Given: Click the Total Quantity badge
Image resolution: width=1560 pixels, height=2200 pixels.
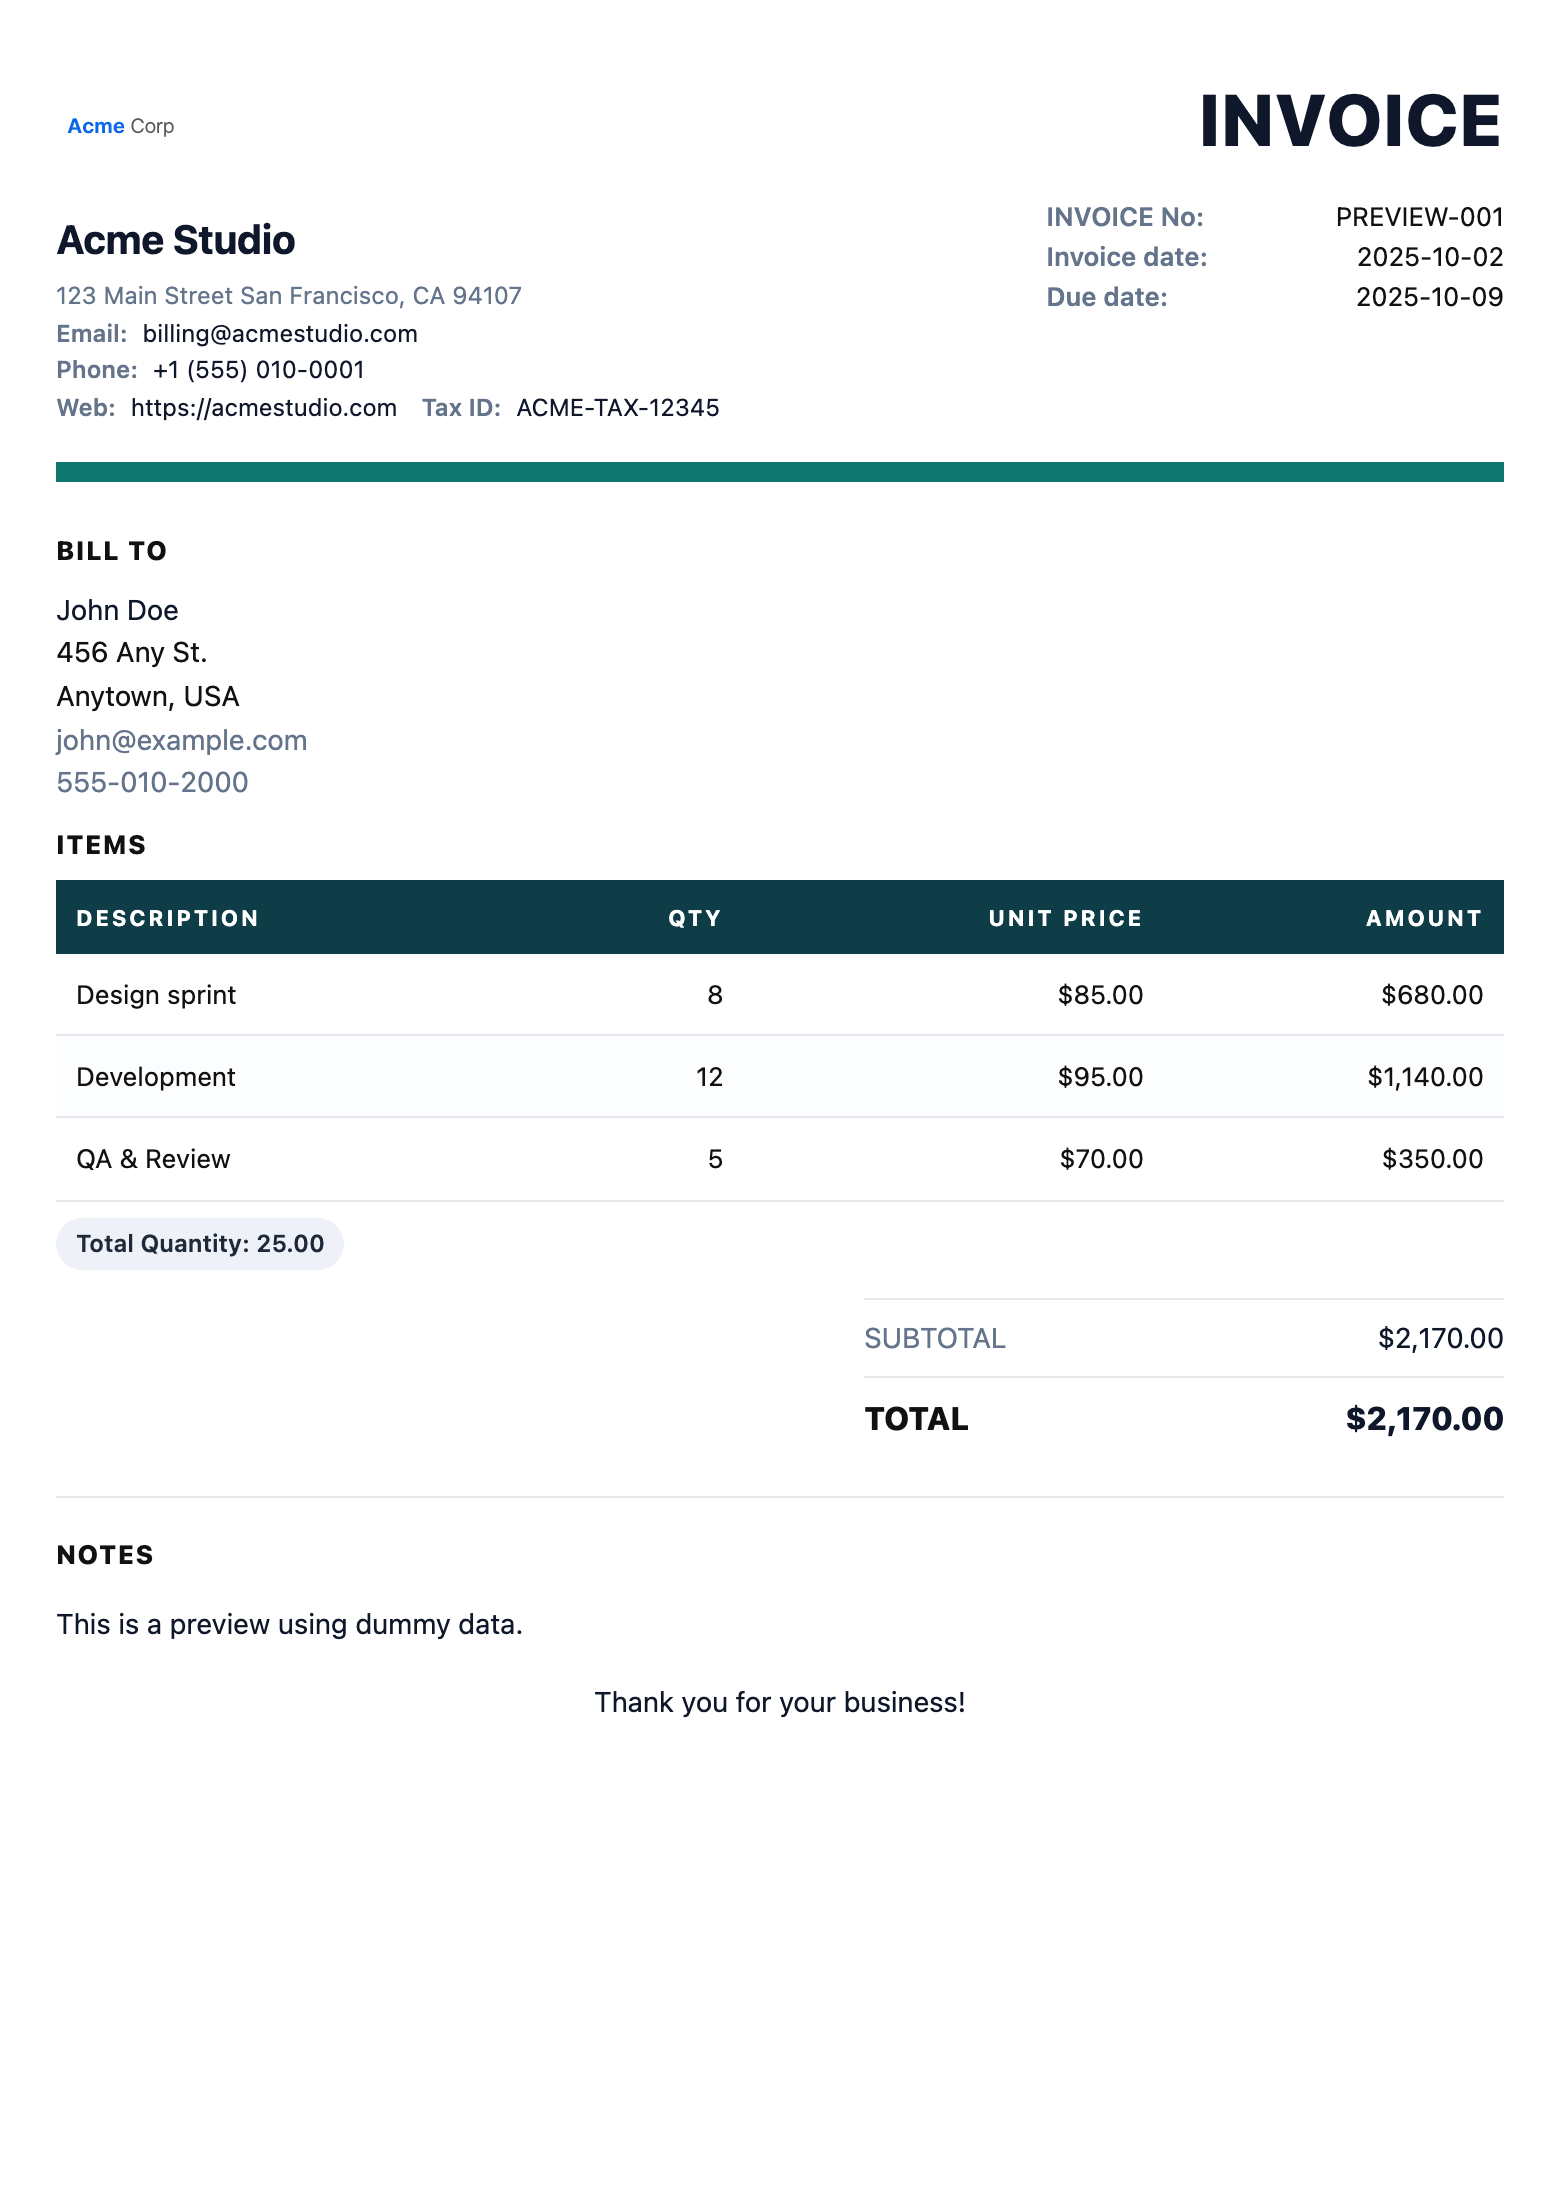Looking at the screenshot, I should click(200, 1244).
